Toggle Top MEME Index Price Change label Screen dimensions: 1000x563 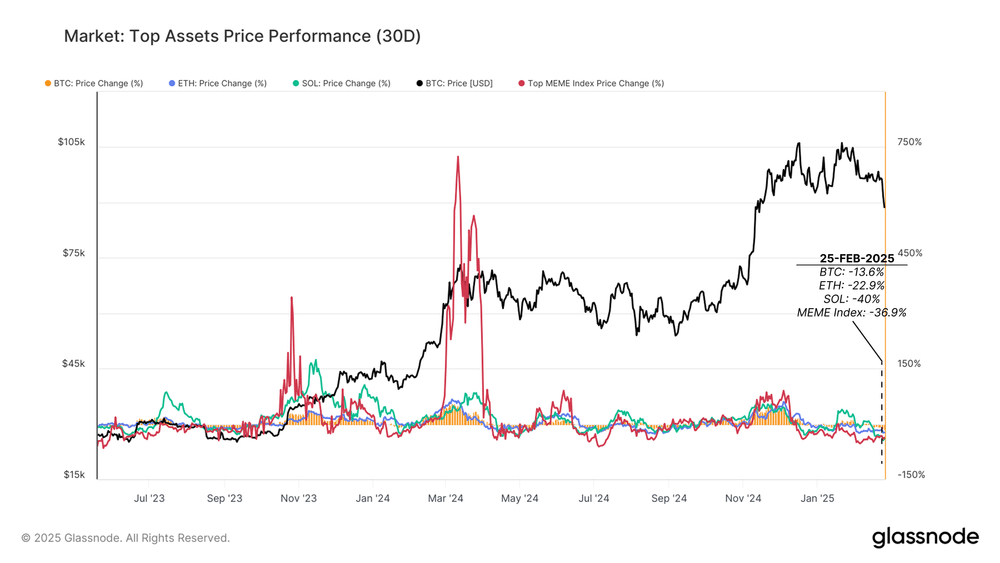[596, 84]
